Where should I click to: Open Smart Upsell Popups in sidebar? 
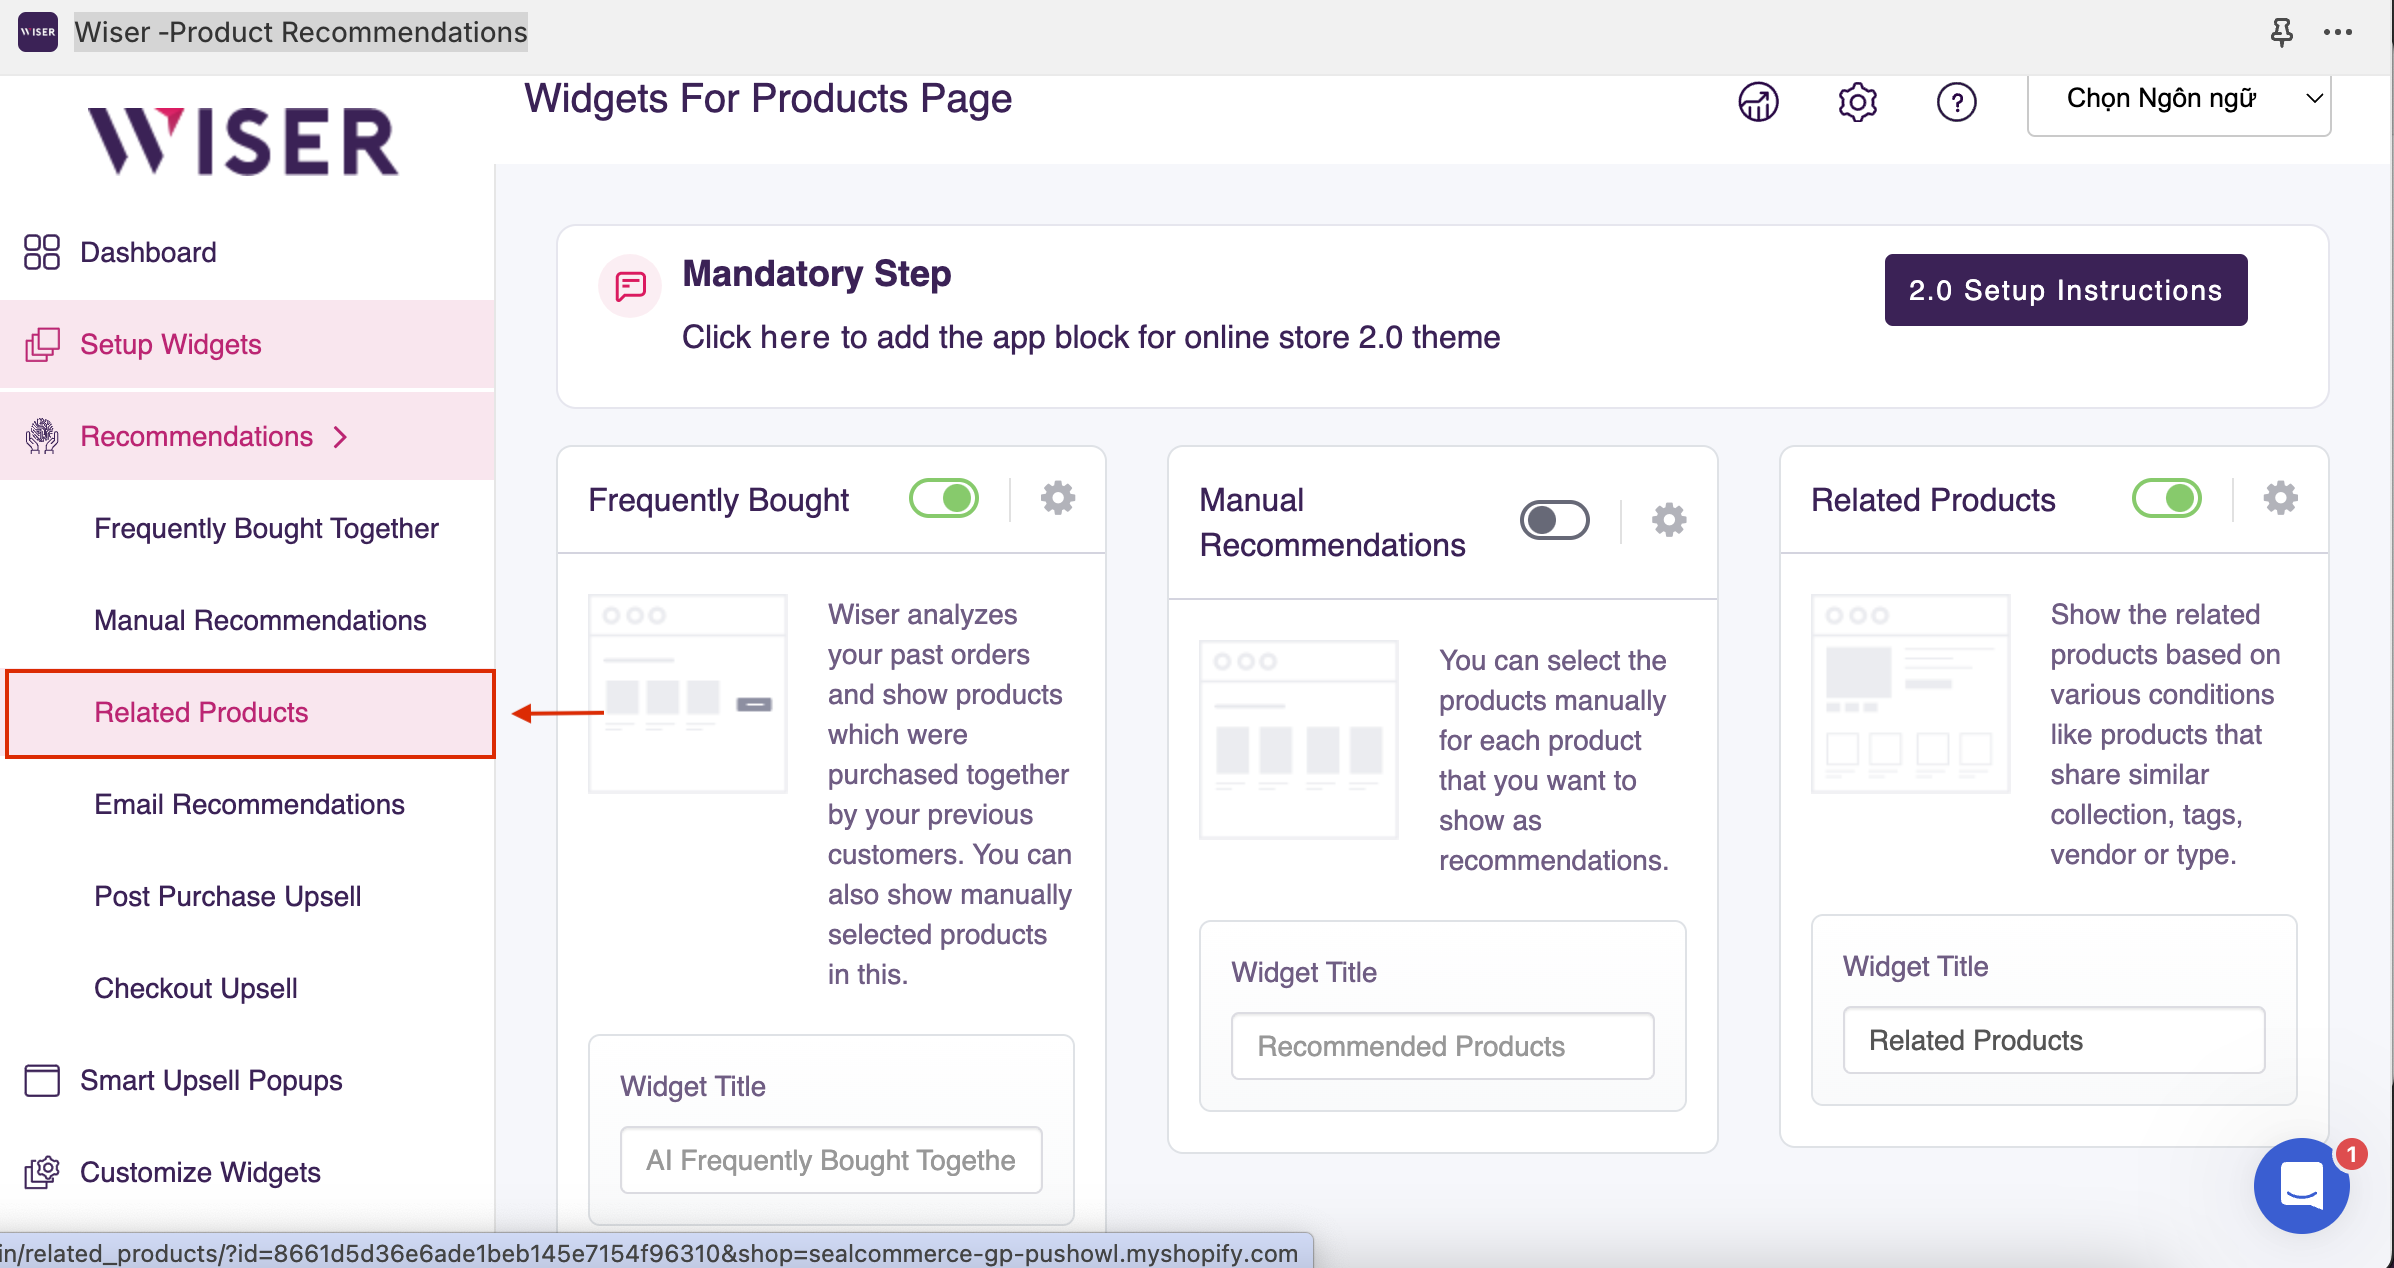click(211, 1080)
